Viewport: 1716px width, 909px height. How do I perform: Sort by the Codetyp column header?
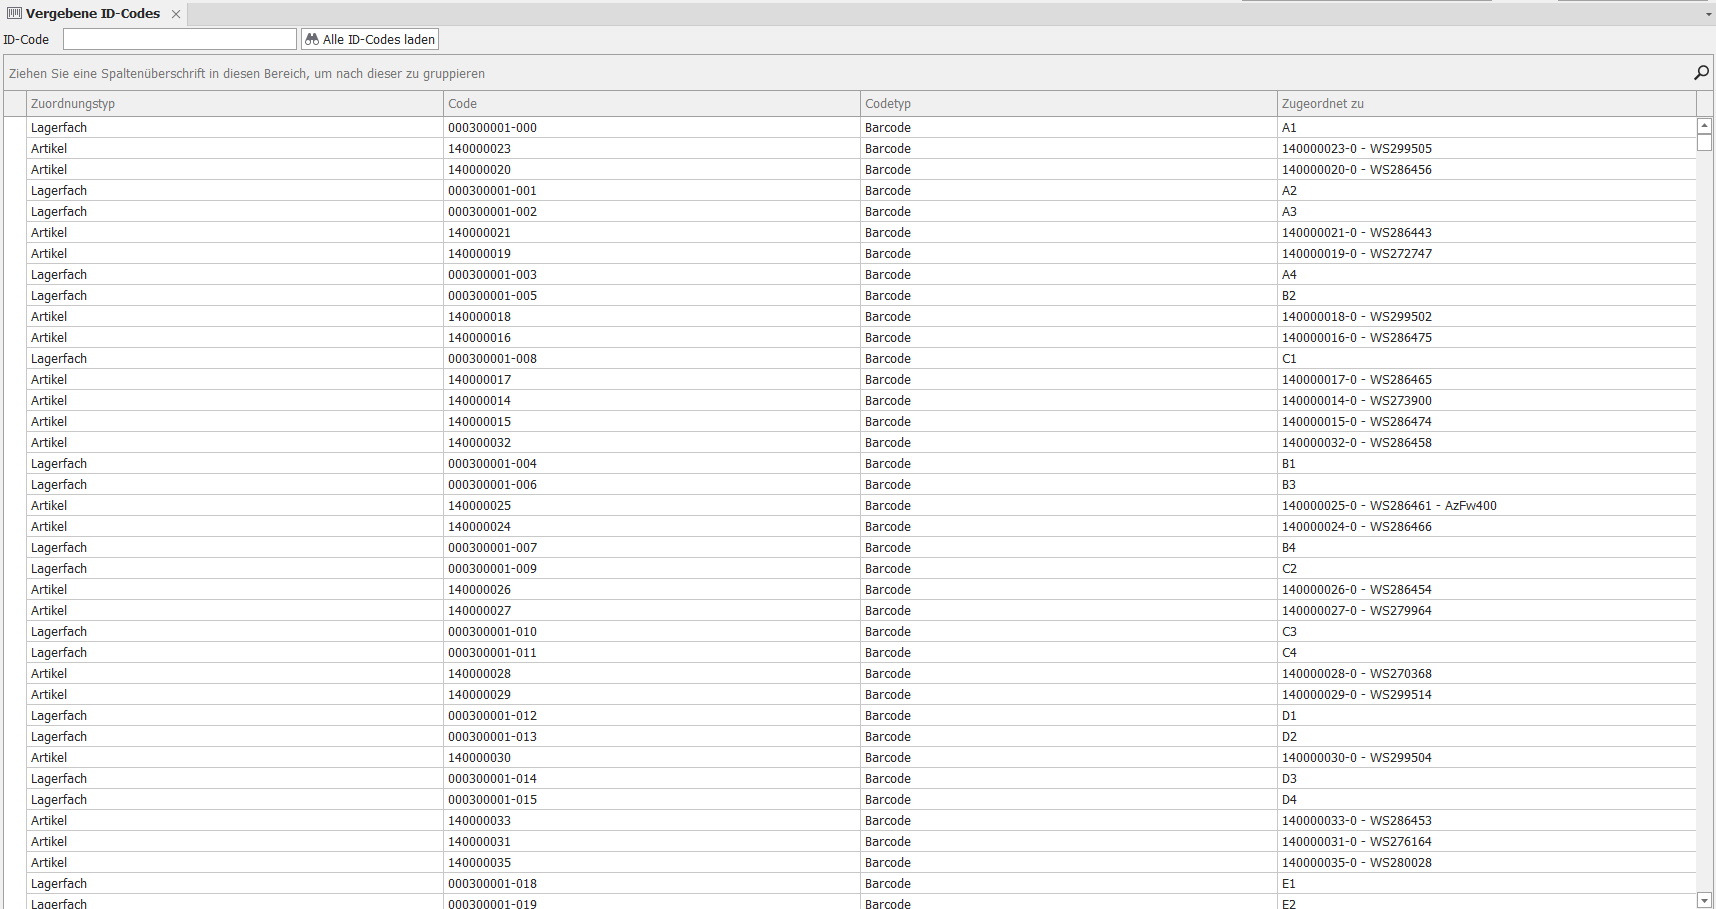pos(1069,104)
